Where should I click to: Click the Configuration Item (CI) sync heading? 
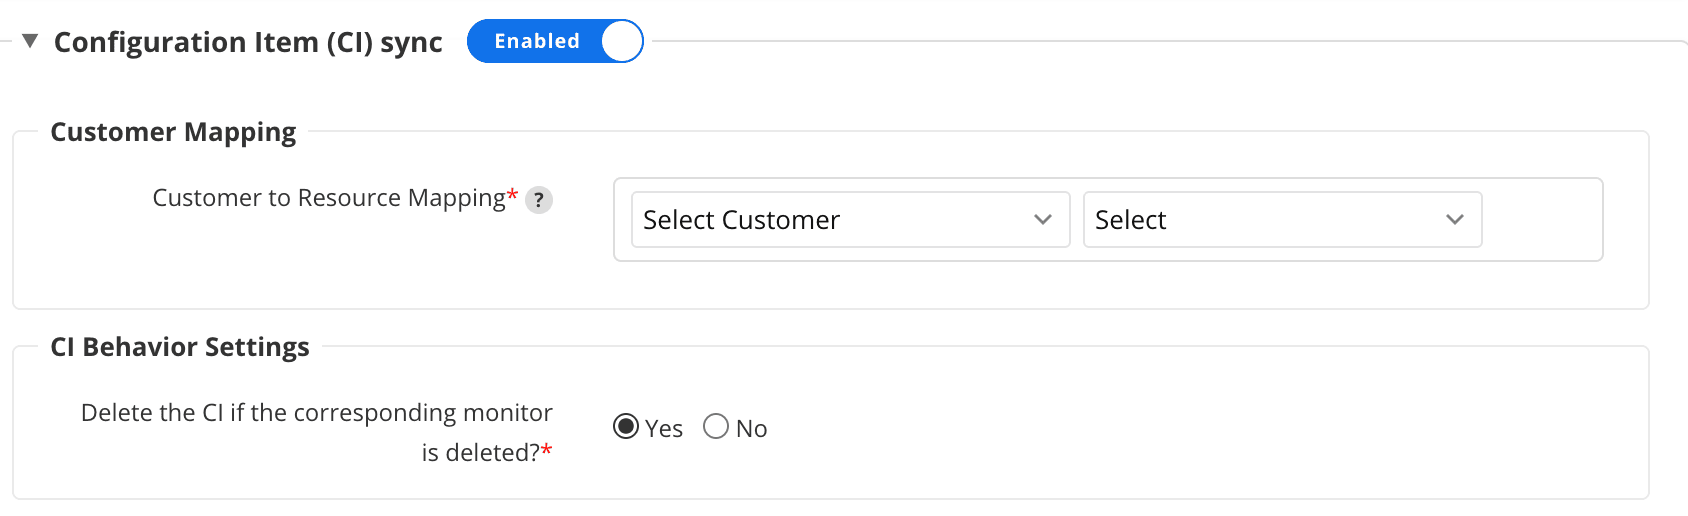[248, 42]
